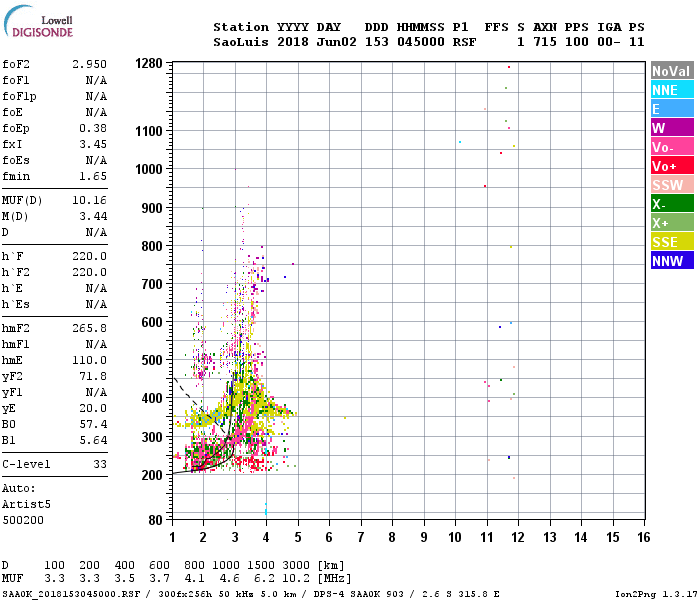Select the NNE cyan legend swatch

pyautogui.click(x=672, y=90)
